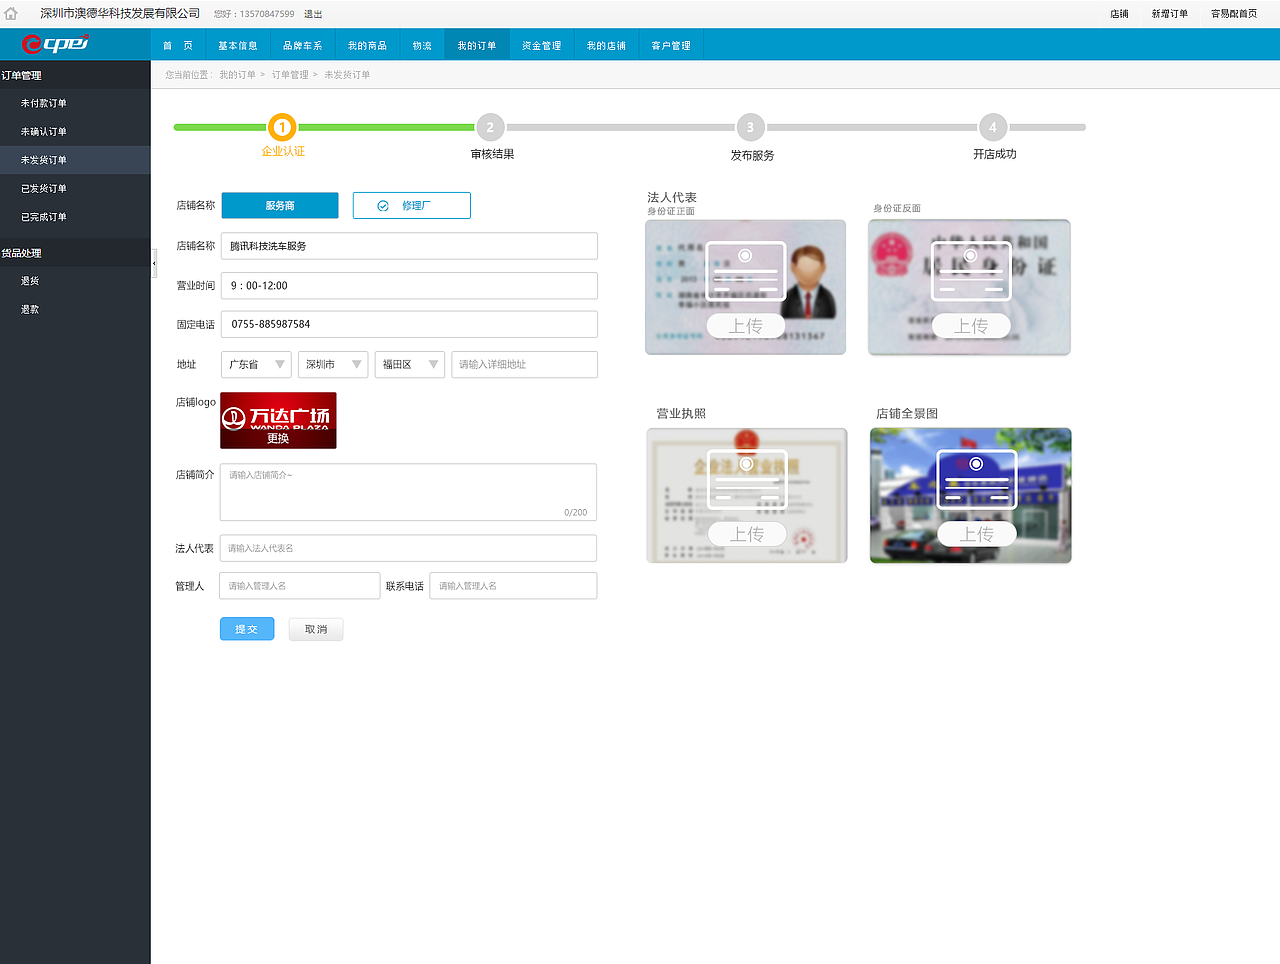Click the ID card front upload icon
This screenshot has width=1280, height=964.
pyautogui.click(x=746, y=271)
